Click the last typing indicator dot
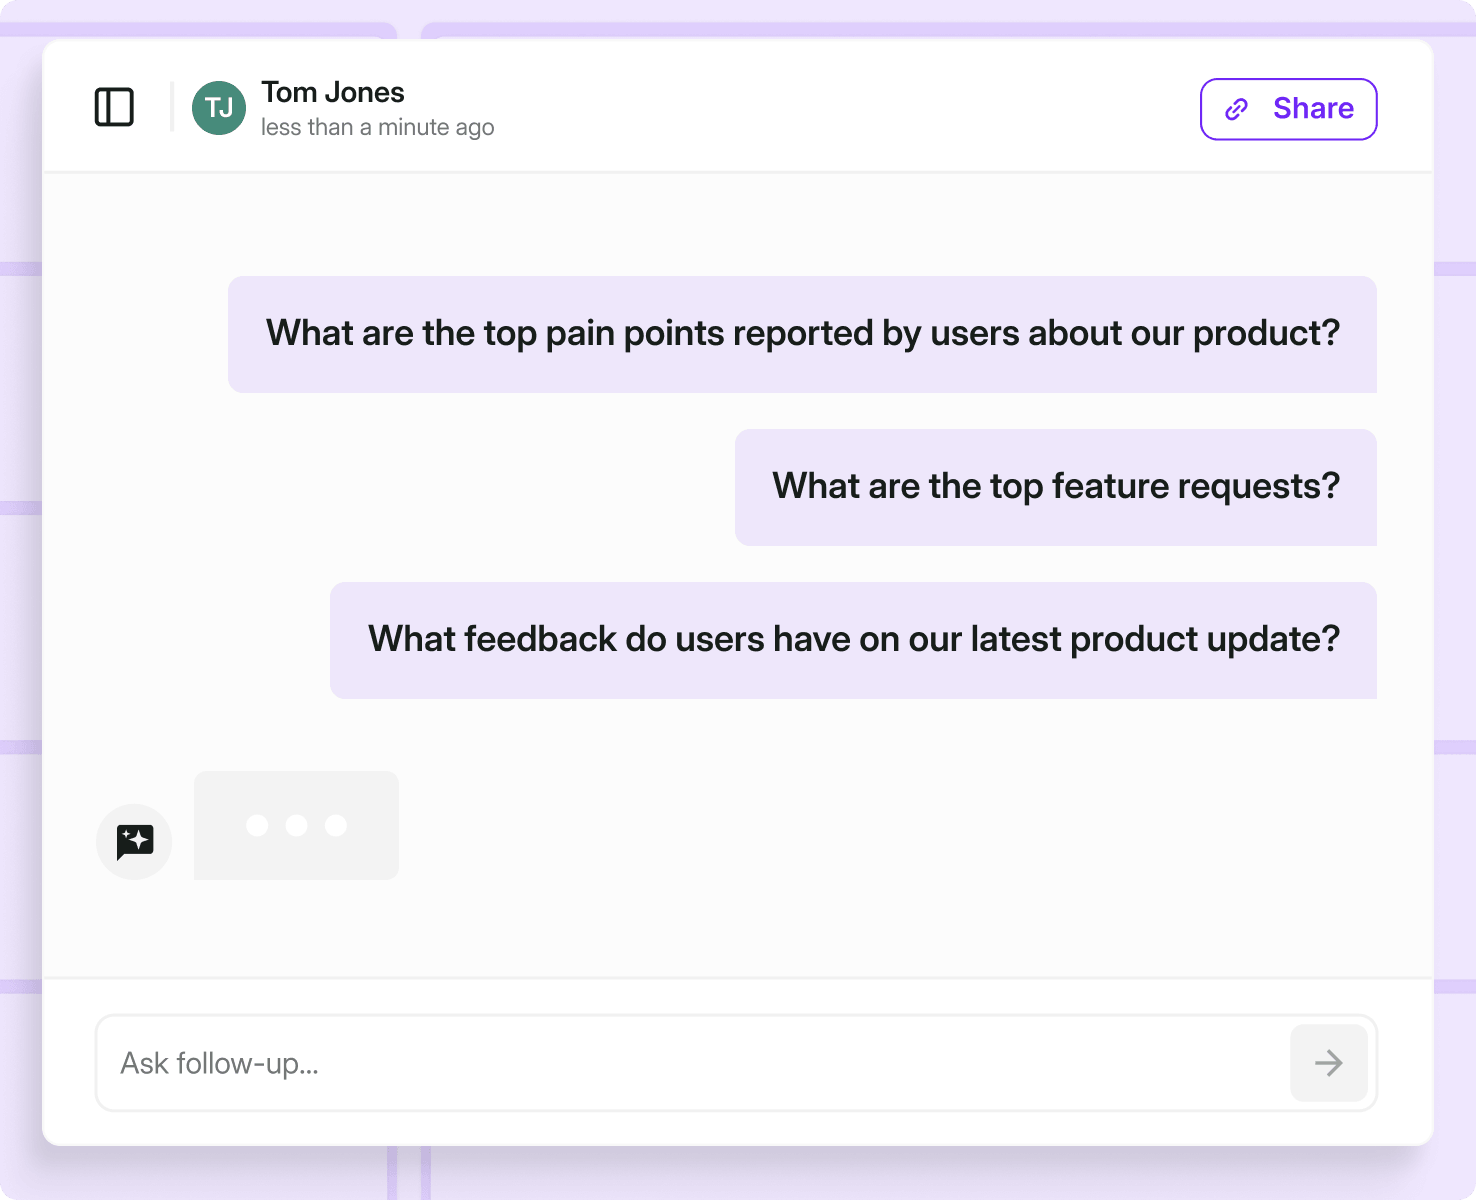The image size is (1476, 1200). click(x=336, y=825)
